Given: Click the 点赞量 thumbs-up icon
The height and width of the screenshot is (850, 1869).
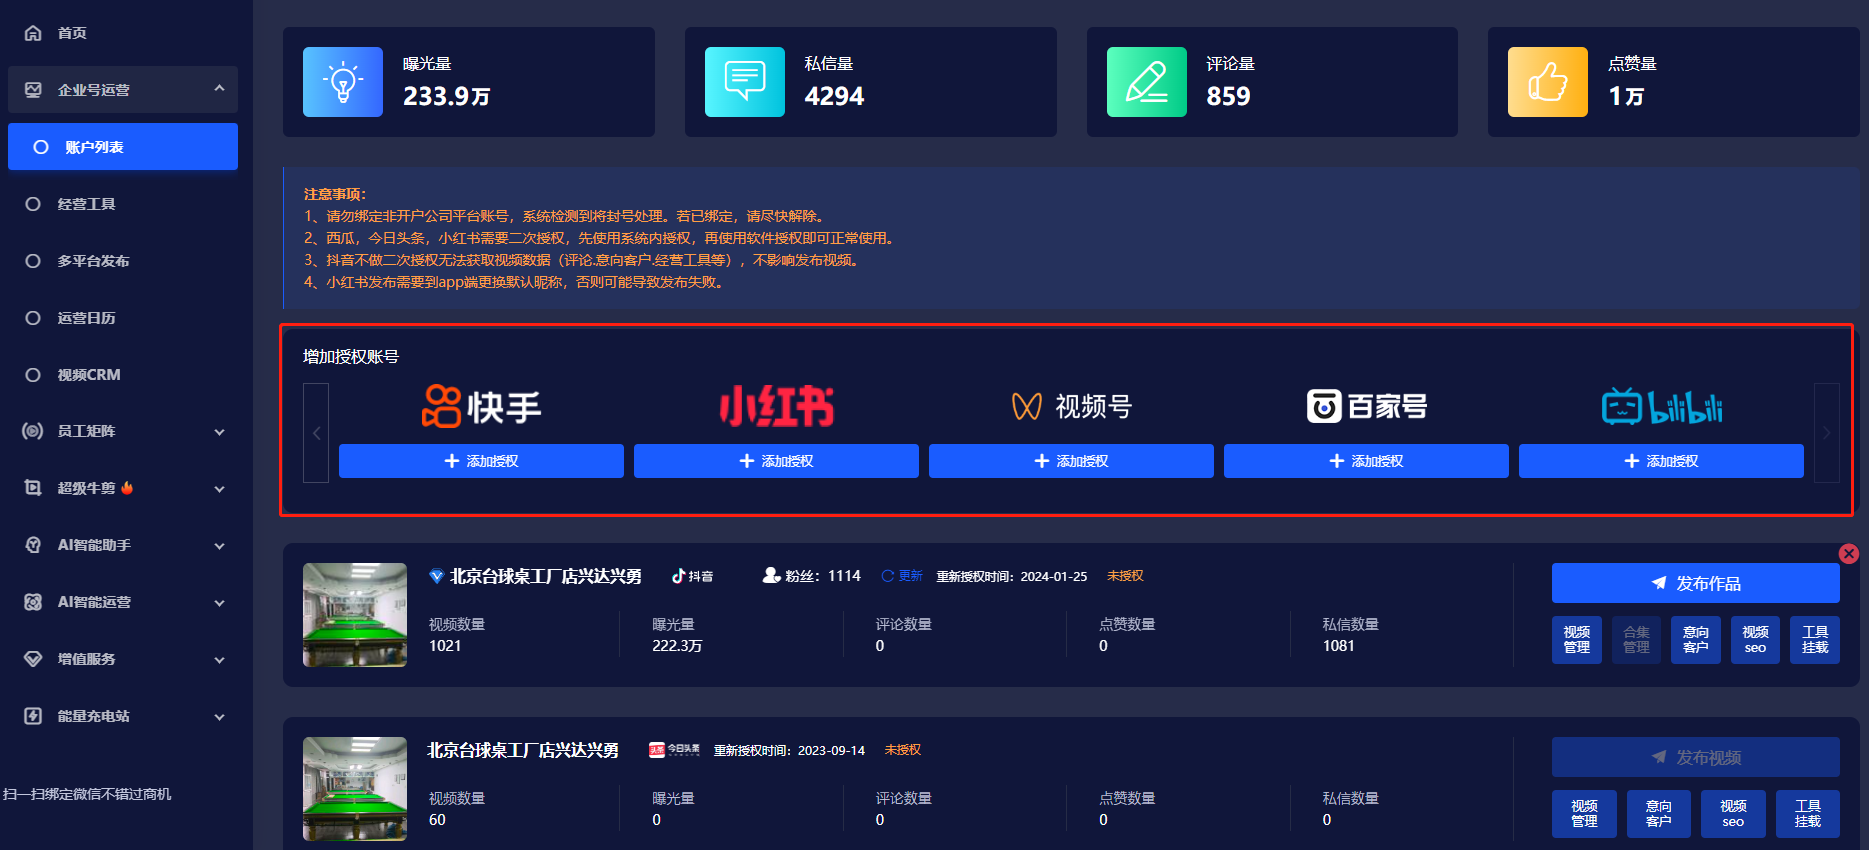Looking at the screenshot, I should [x=1548, y=82].
